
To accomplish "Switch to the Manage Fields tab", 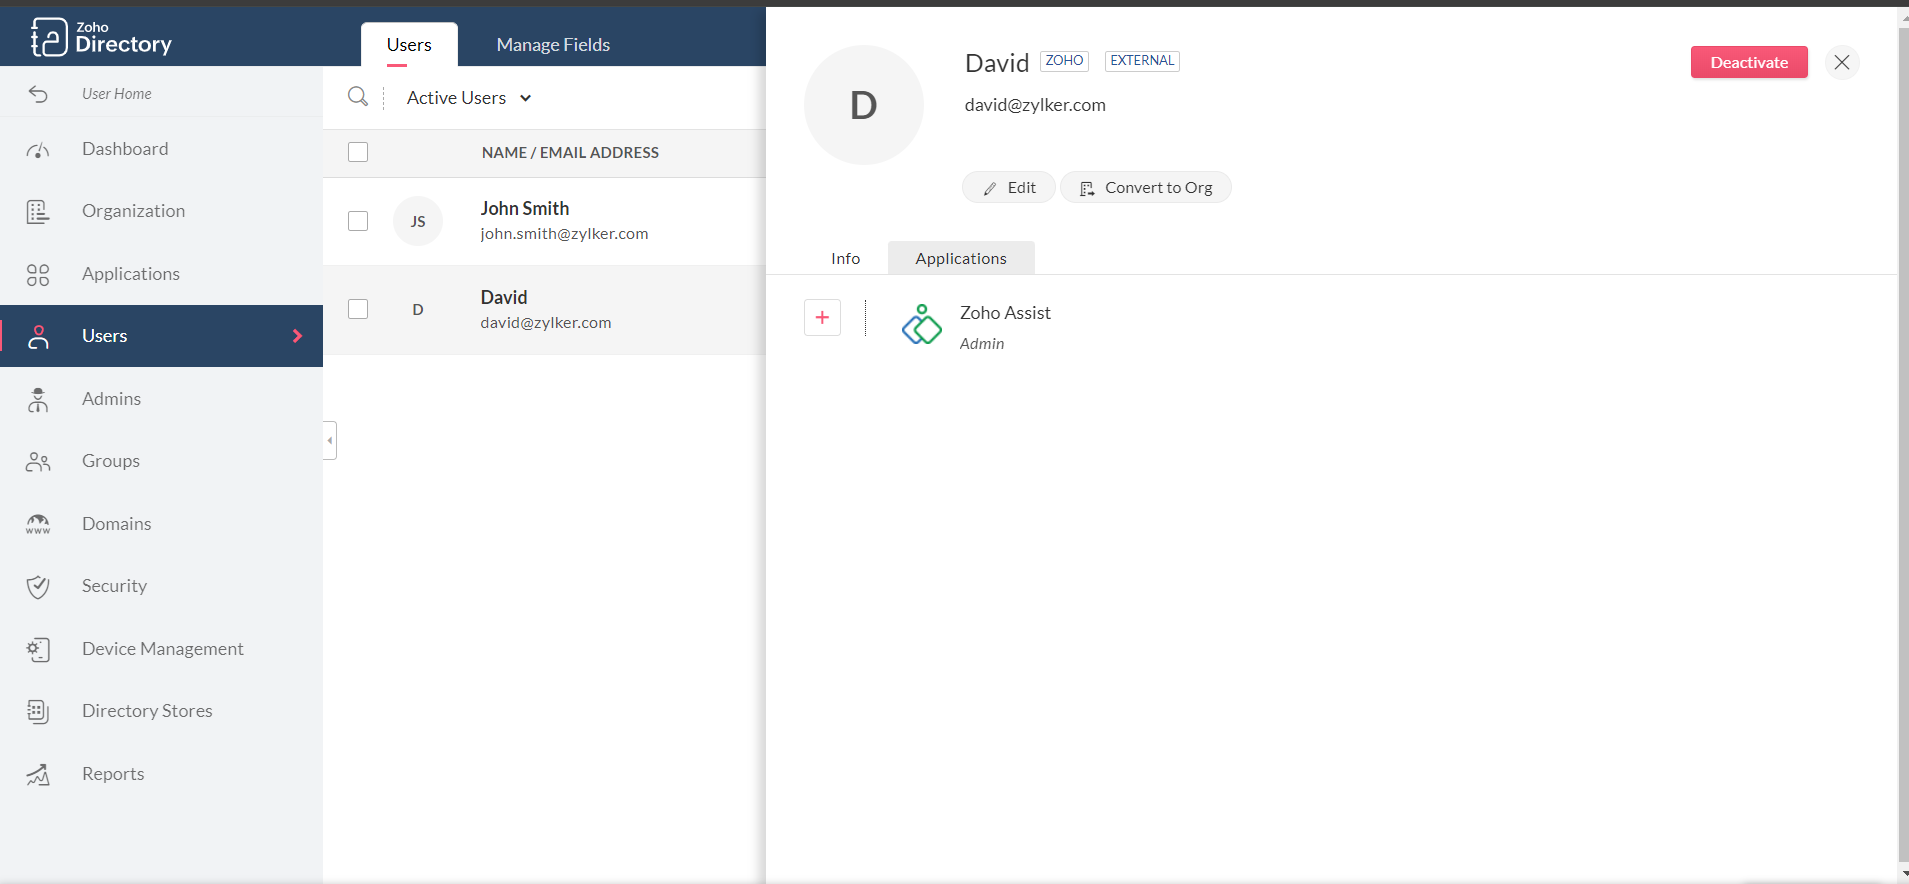I will click(553, 45).
